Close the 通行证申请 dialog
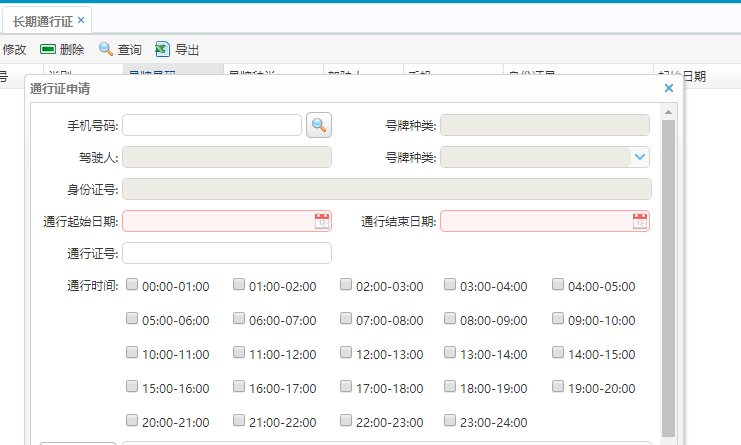Image resolution: width=741 pixels, height=445 pixels. [669, 88]
